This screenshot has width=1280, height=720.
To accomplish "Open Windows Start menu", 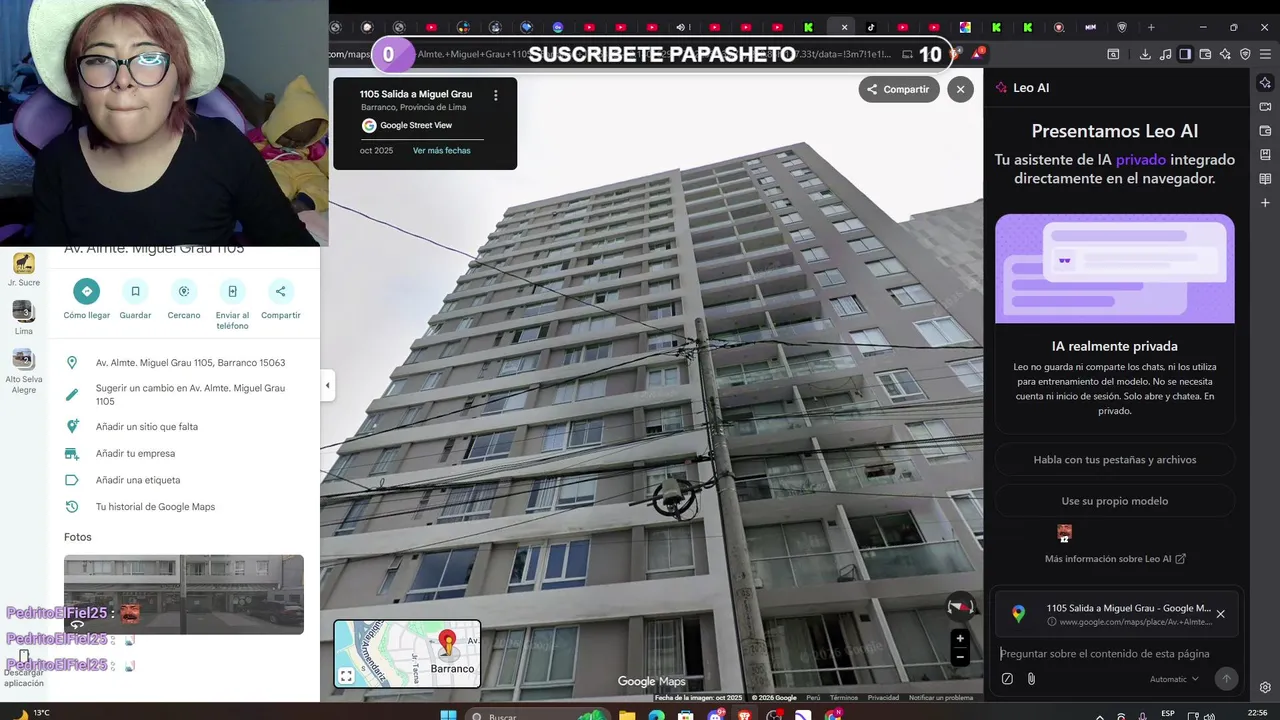I will (448, 715).
